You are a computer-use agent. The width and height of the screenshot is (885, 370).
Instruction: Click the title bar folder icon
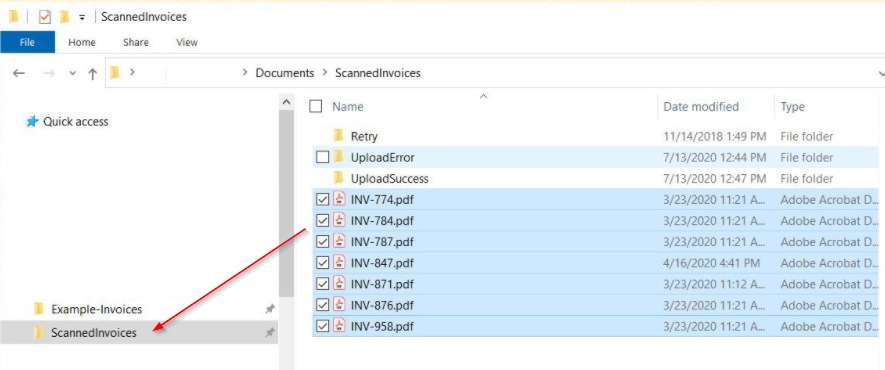14,17
